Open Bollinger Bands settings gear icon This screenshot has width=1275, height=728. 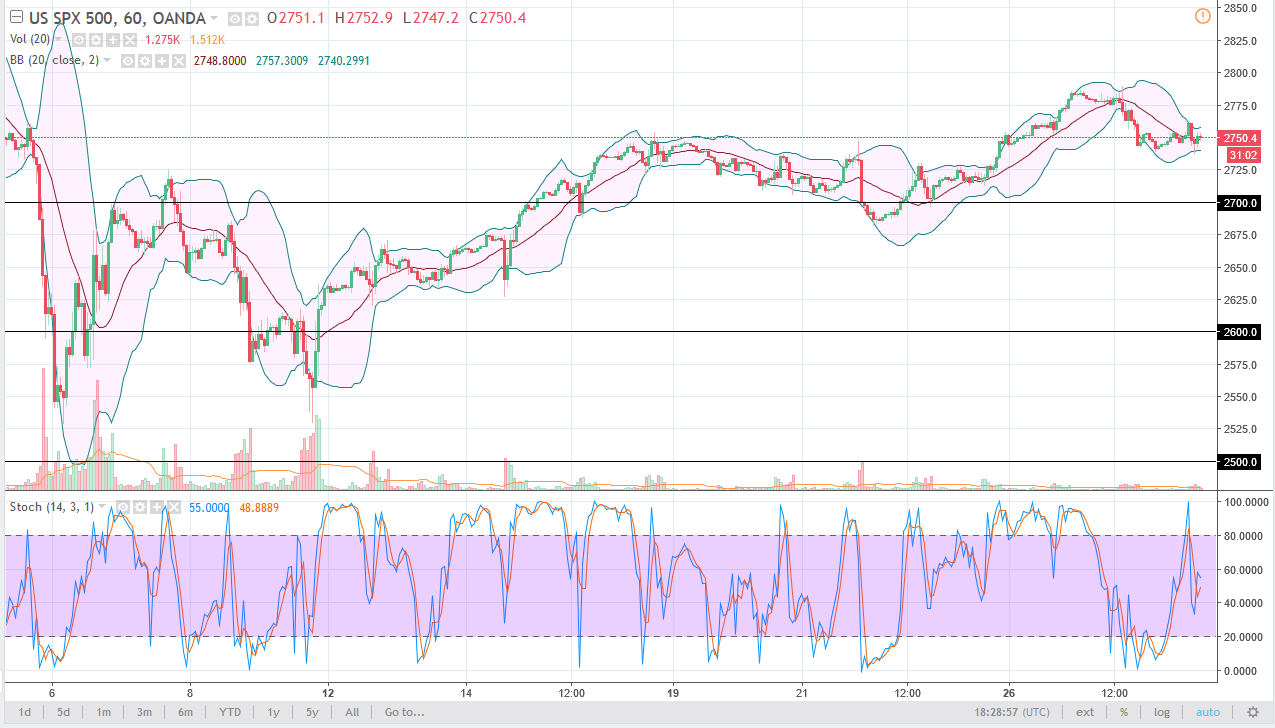pyautogui.click(x=146, y=61)
